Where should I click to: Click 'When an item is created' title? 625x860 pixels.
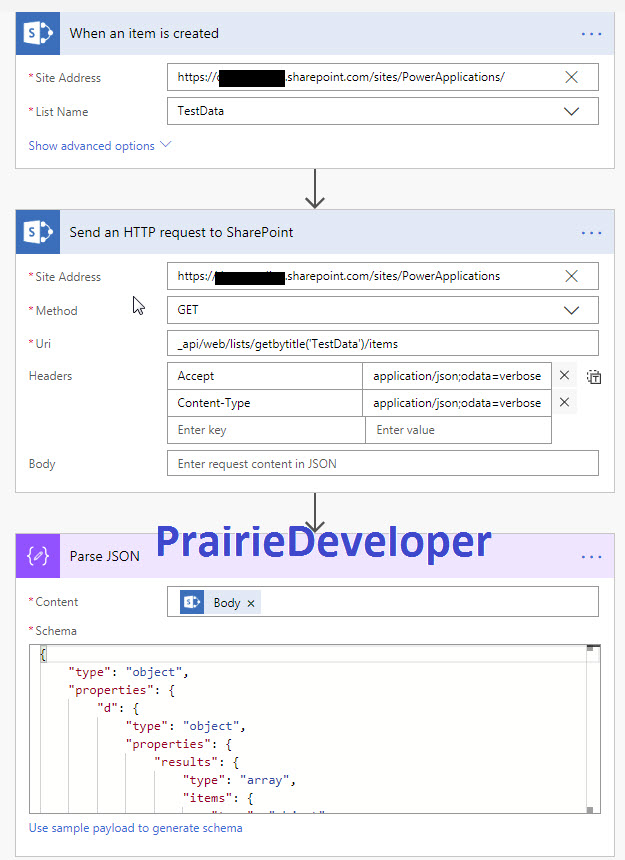click(x=144, y=33)
